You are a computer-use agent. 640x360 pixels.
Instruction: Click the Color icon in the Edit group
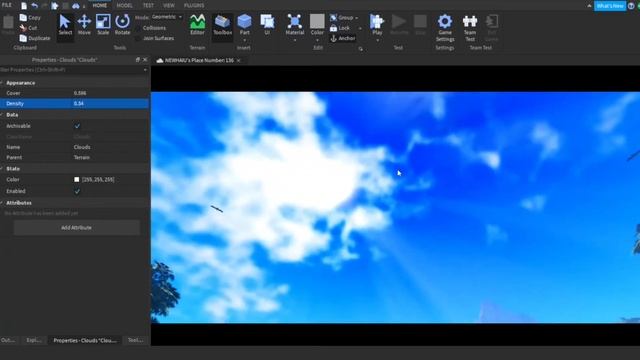coord(317,22)
